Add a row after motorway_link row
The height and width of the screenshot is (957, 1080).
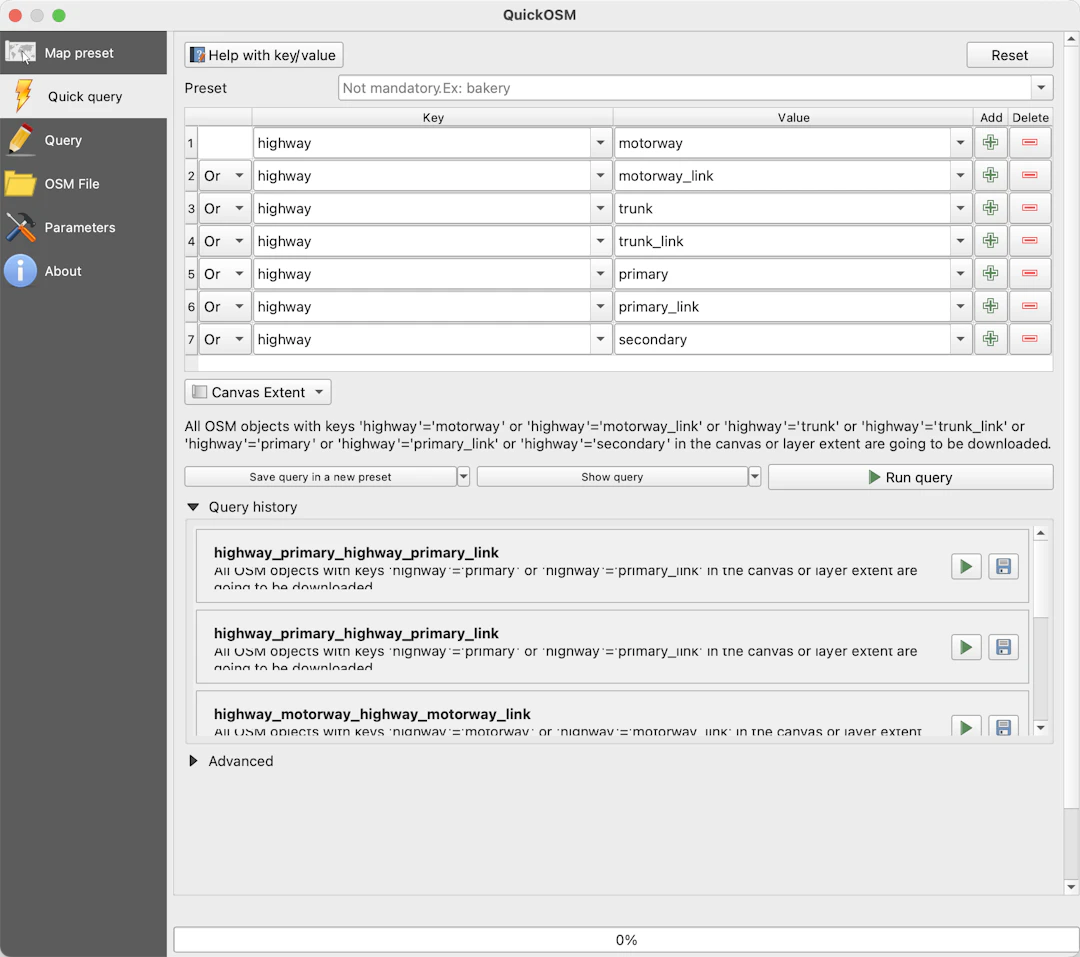tap(990, 175)
